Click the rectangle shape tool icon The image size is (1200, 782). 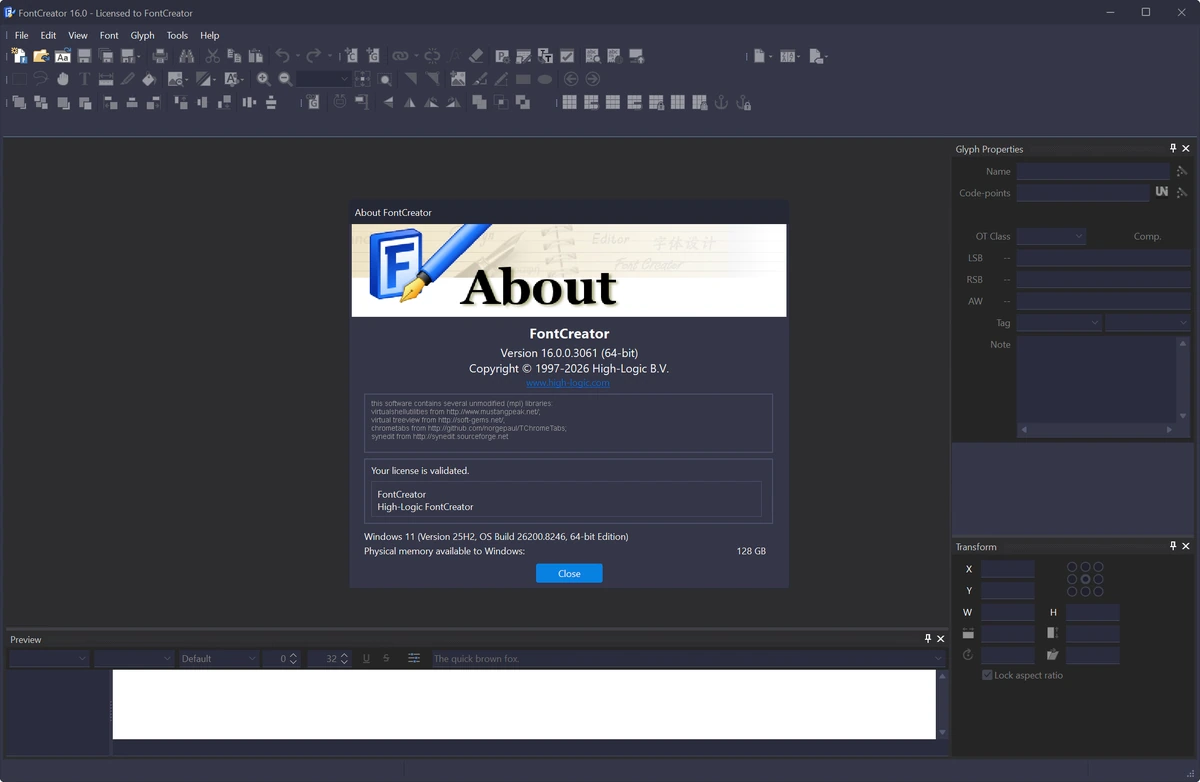pyautogui.click(x=523, y=79)
